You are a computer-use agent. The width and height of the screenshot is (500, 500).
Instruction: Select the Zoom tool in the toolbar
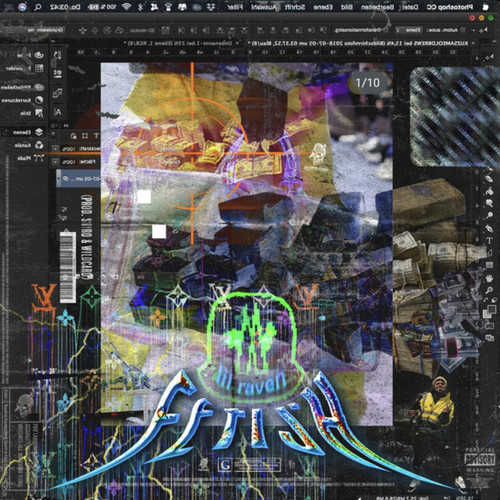489,290
